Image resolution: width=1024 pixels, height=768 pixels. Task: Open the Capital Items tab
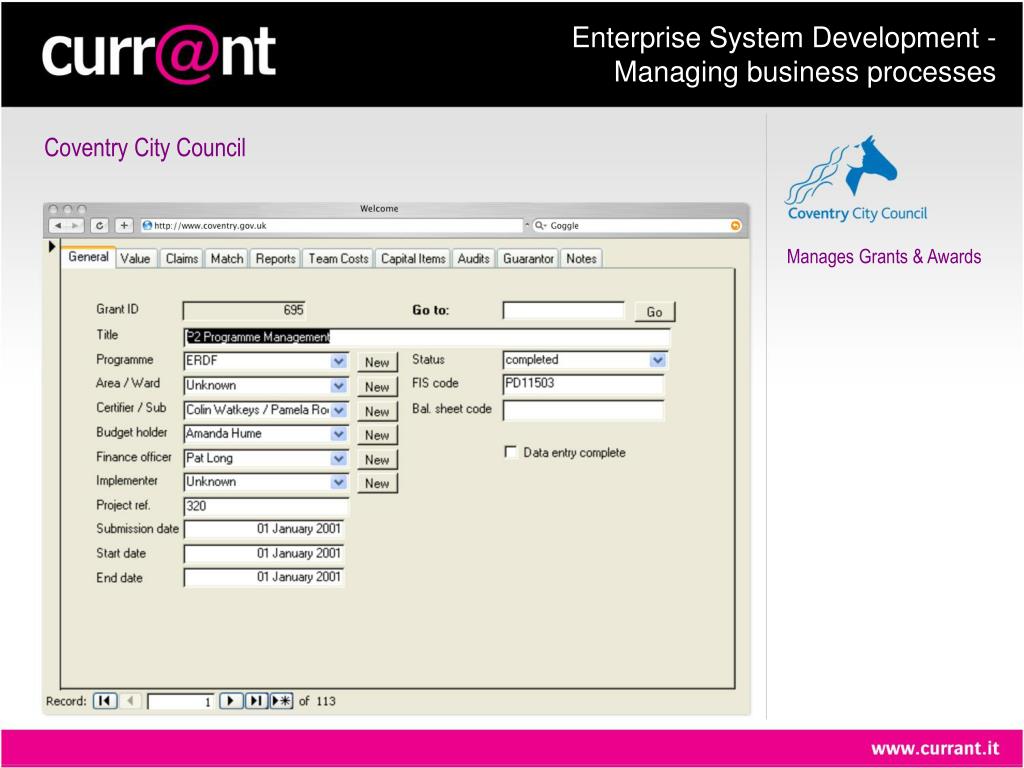pyautogui.click(x=413, y=259)
